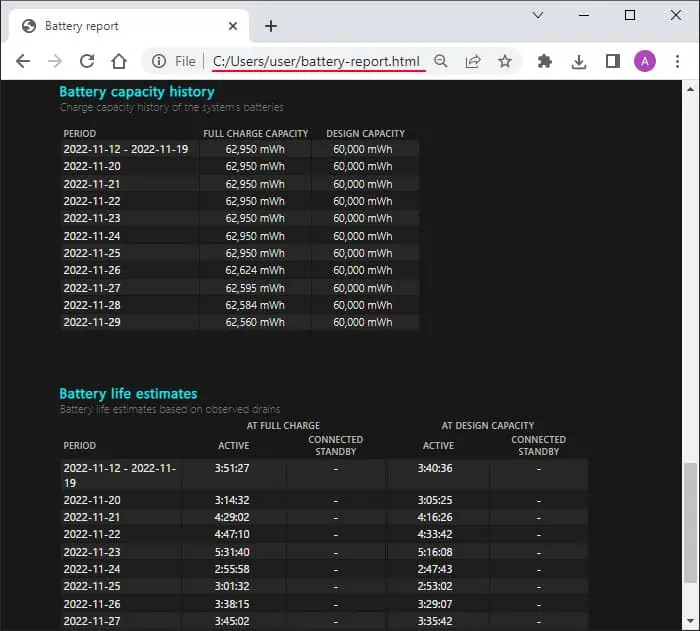This screenshot has width=700, height=631.
Task: Click the forward navigation arrow
Action: (x=55, y=61)
